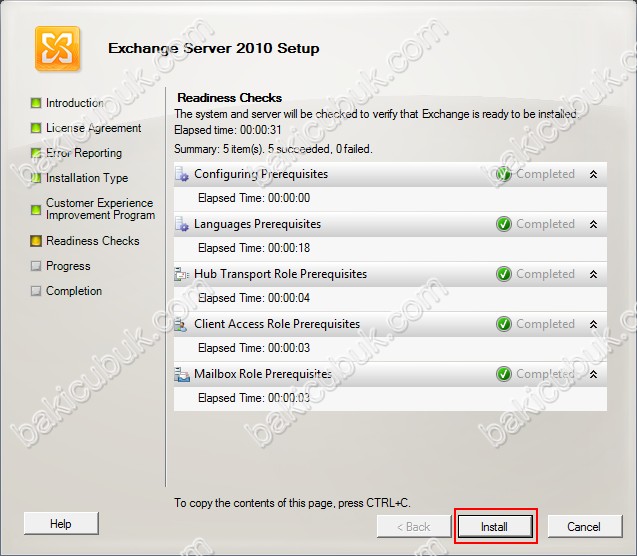Click the 'Elapsed time: 00:00:31' line
Screen dimensions: 637x556
coord(228,130)
